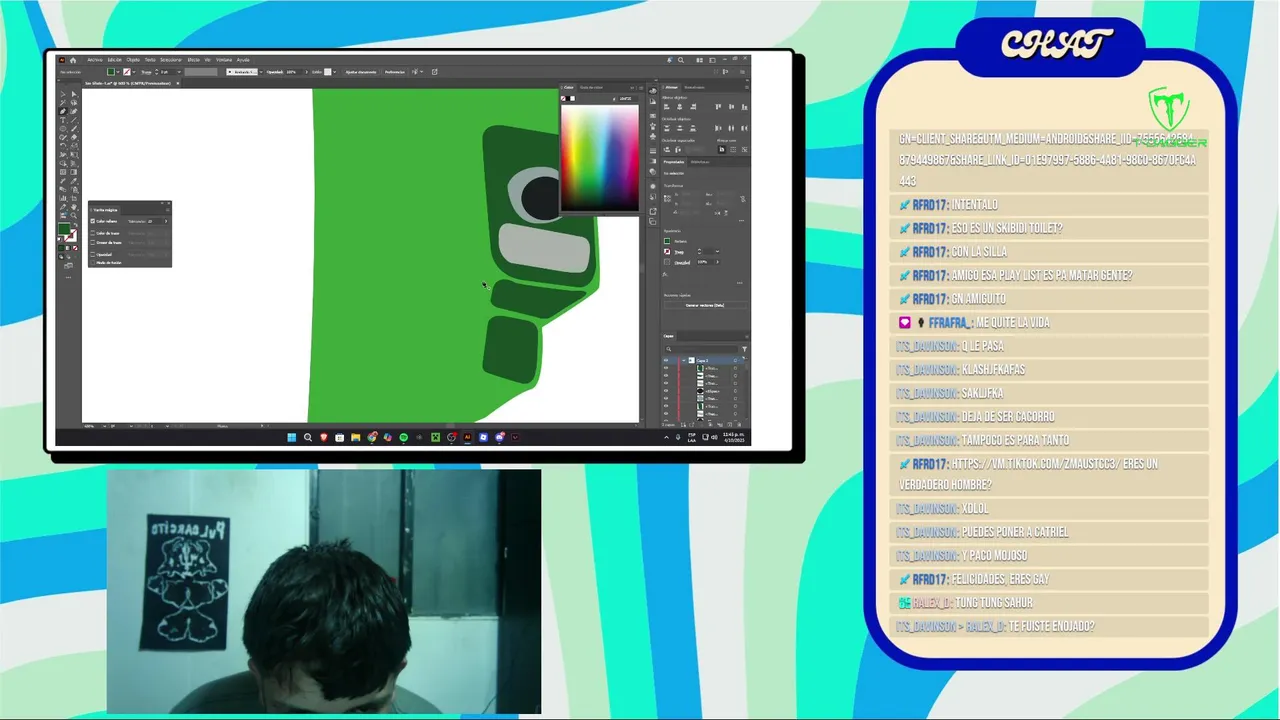Screen dimensions: 1280x720
Task: Select the Eraser tool
Action: click(74, 137)
